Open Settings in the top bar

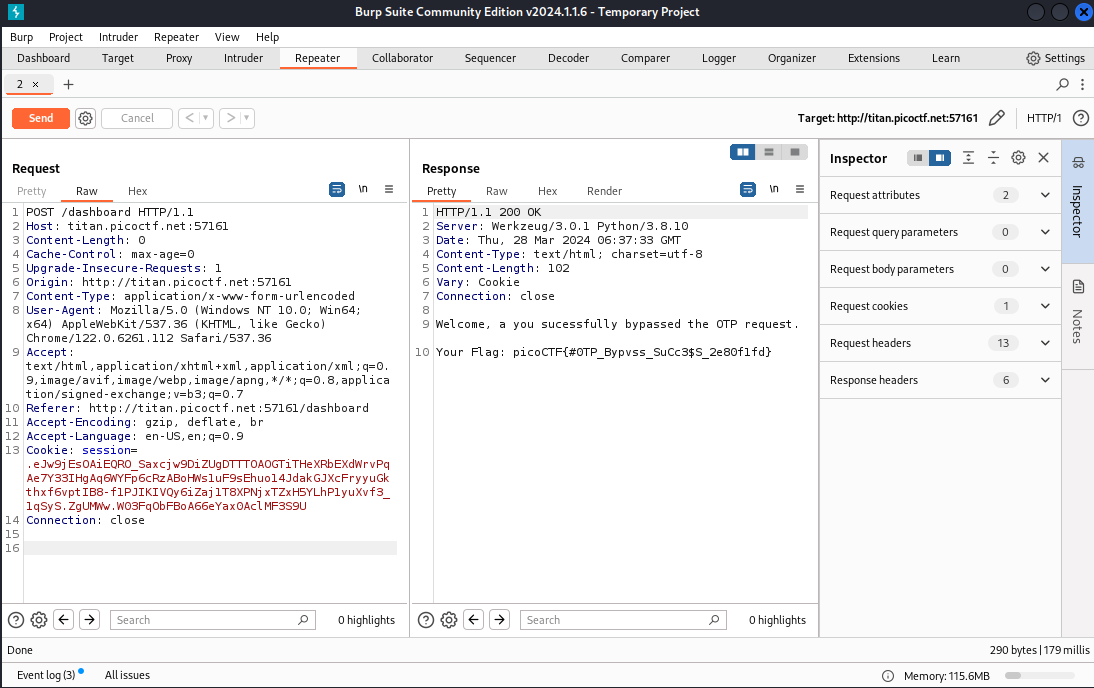coord(1056,58)
